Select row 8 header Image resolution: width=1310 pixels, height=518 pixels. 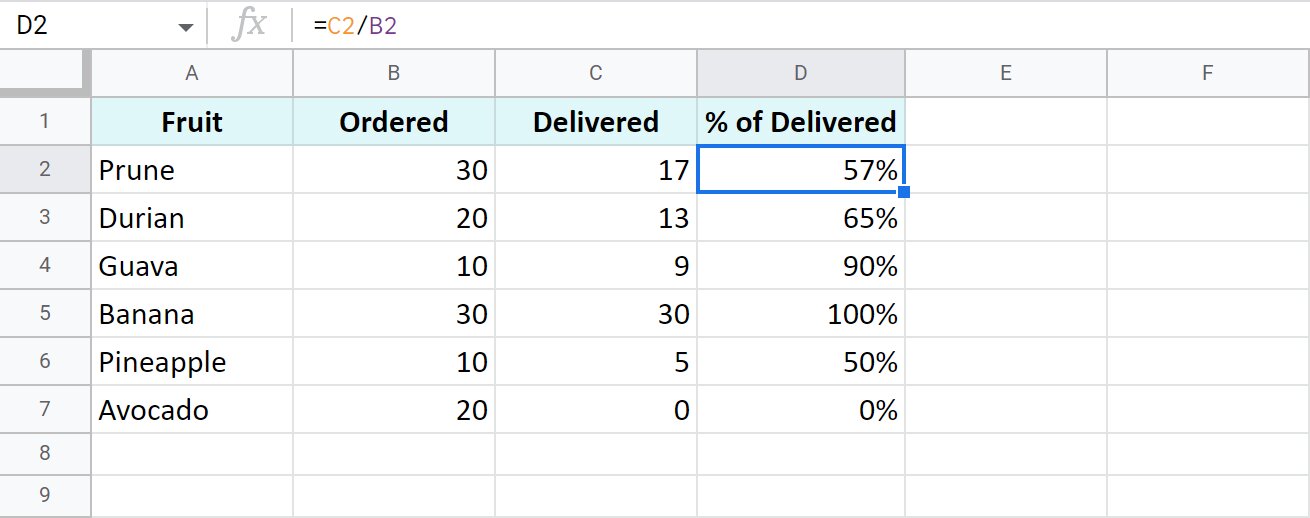click(x=45, y=453)
